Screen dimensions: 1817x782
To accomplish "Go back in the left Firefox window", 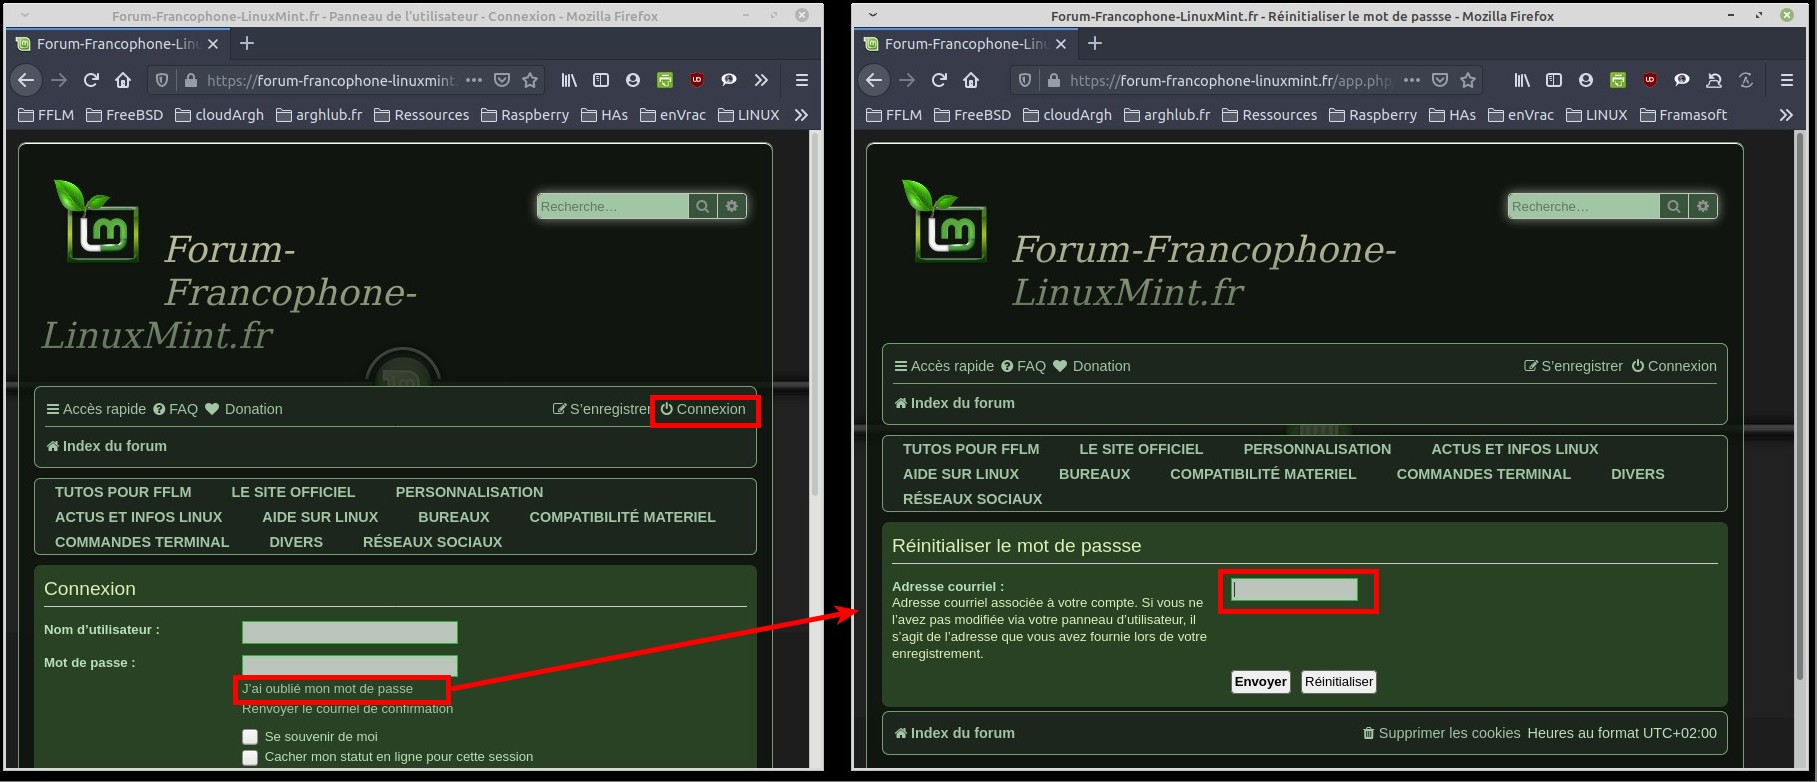I will coord(27,80).
